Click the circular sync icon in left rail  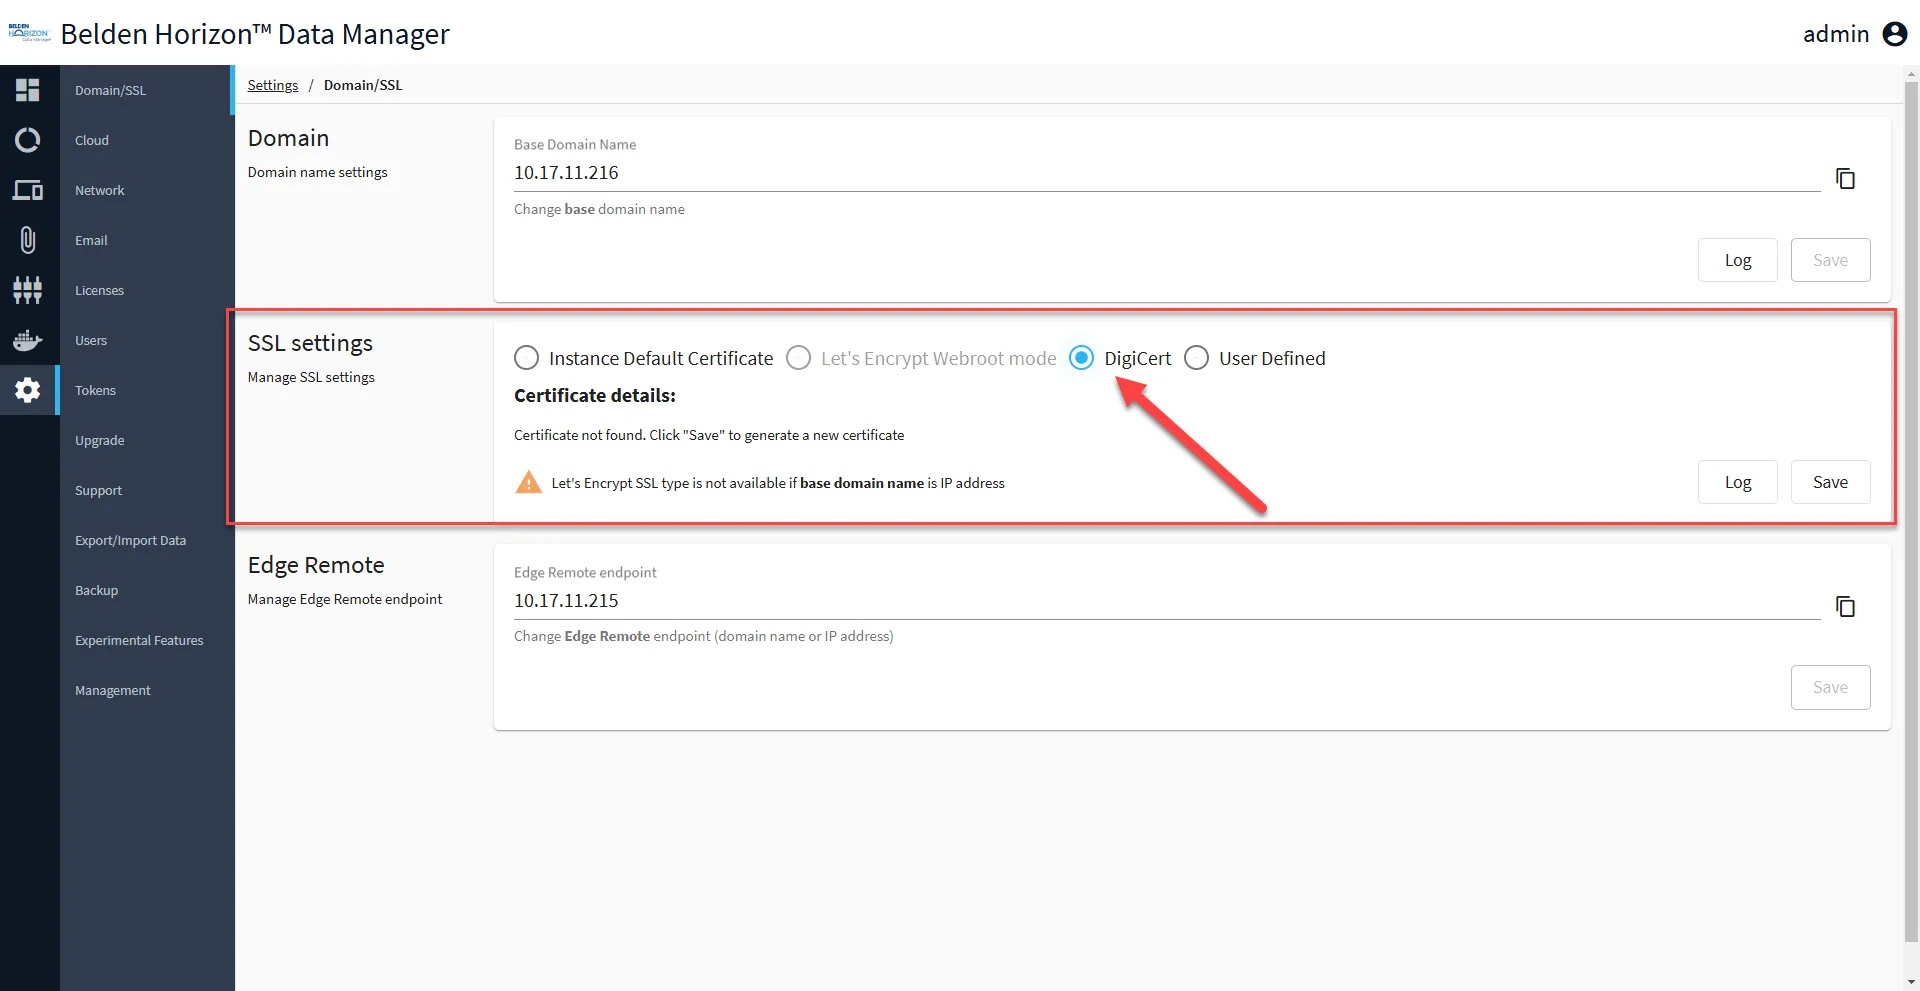coord(28,140)
